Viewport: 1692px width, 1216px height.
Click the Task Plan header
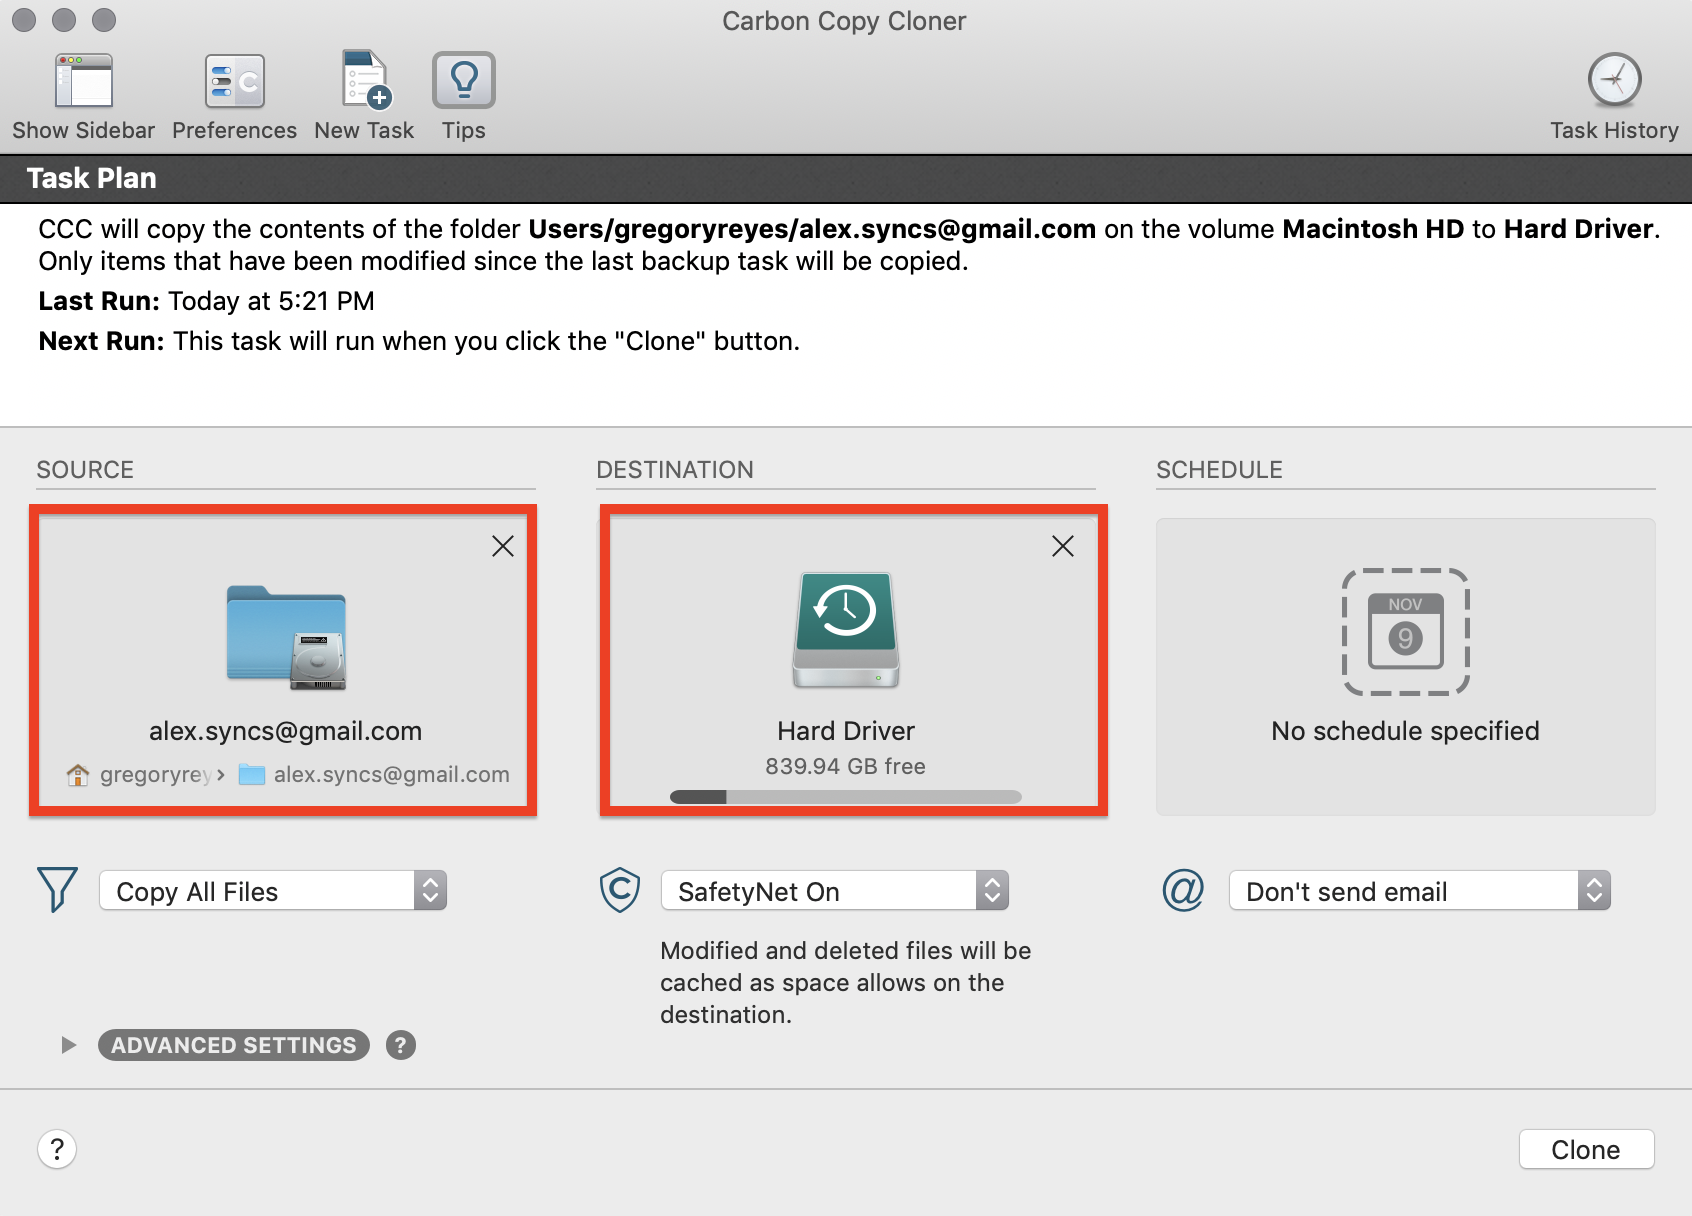pos(92,178)
